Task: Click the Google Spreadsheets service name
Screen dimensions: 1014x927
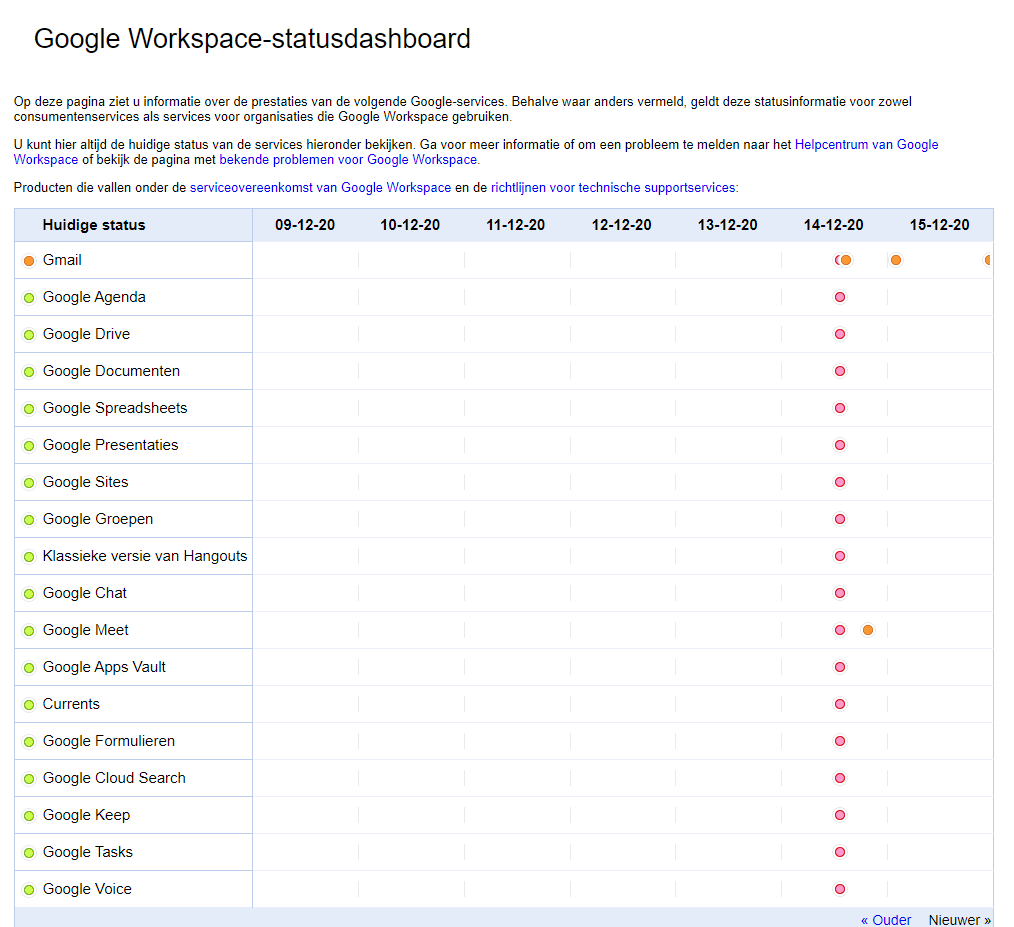Action: coord(115,408)
